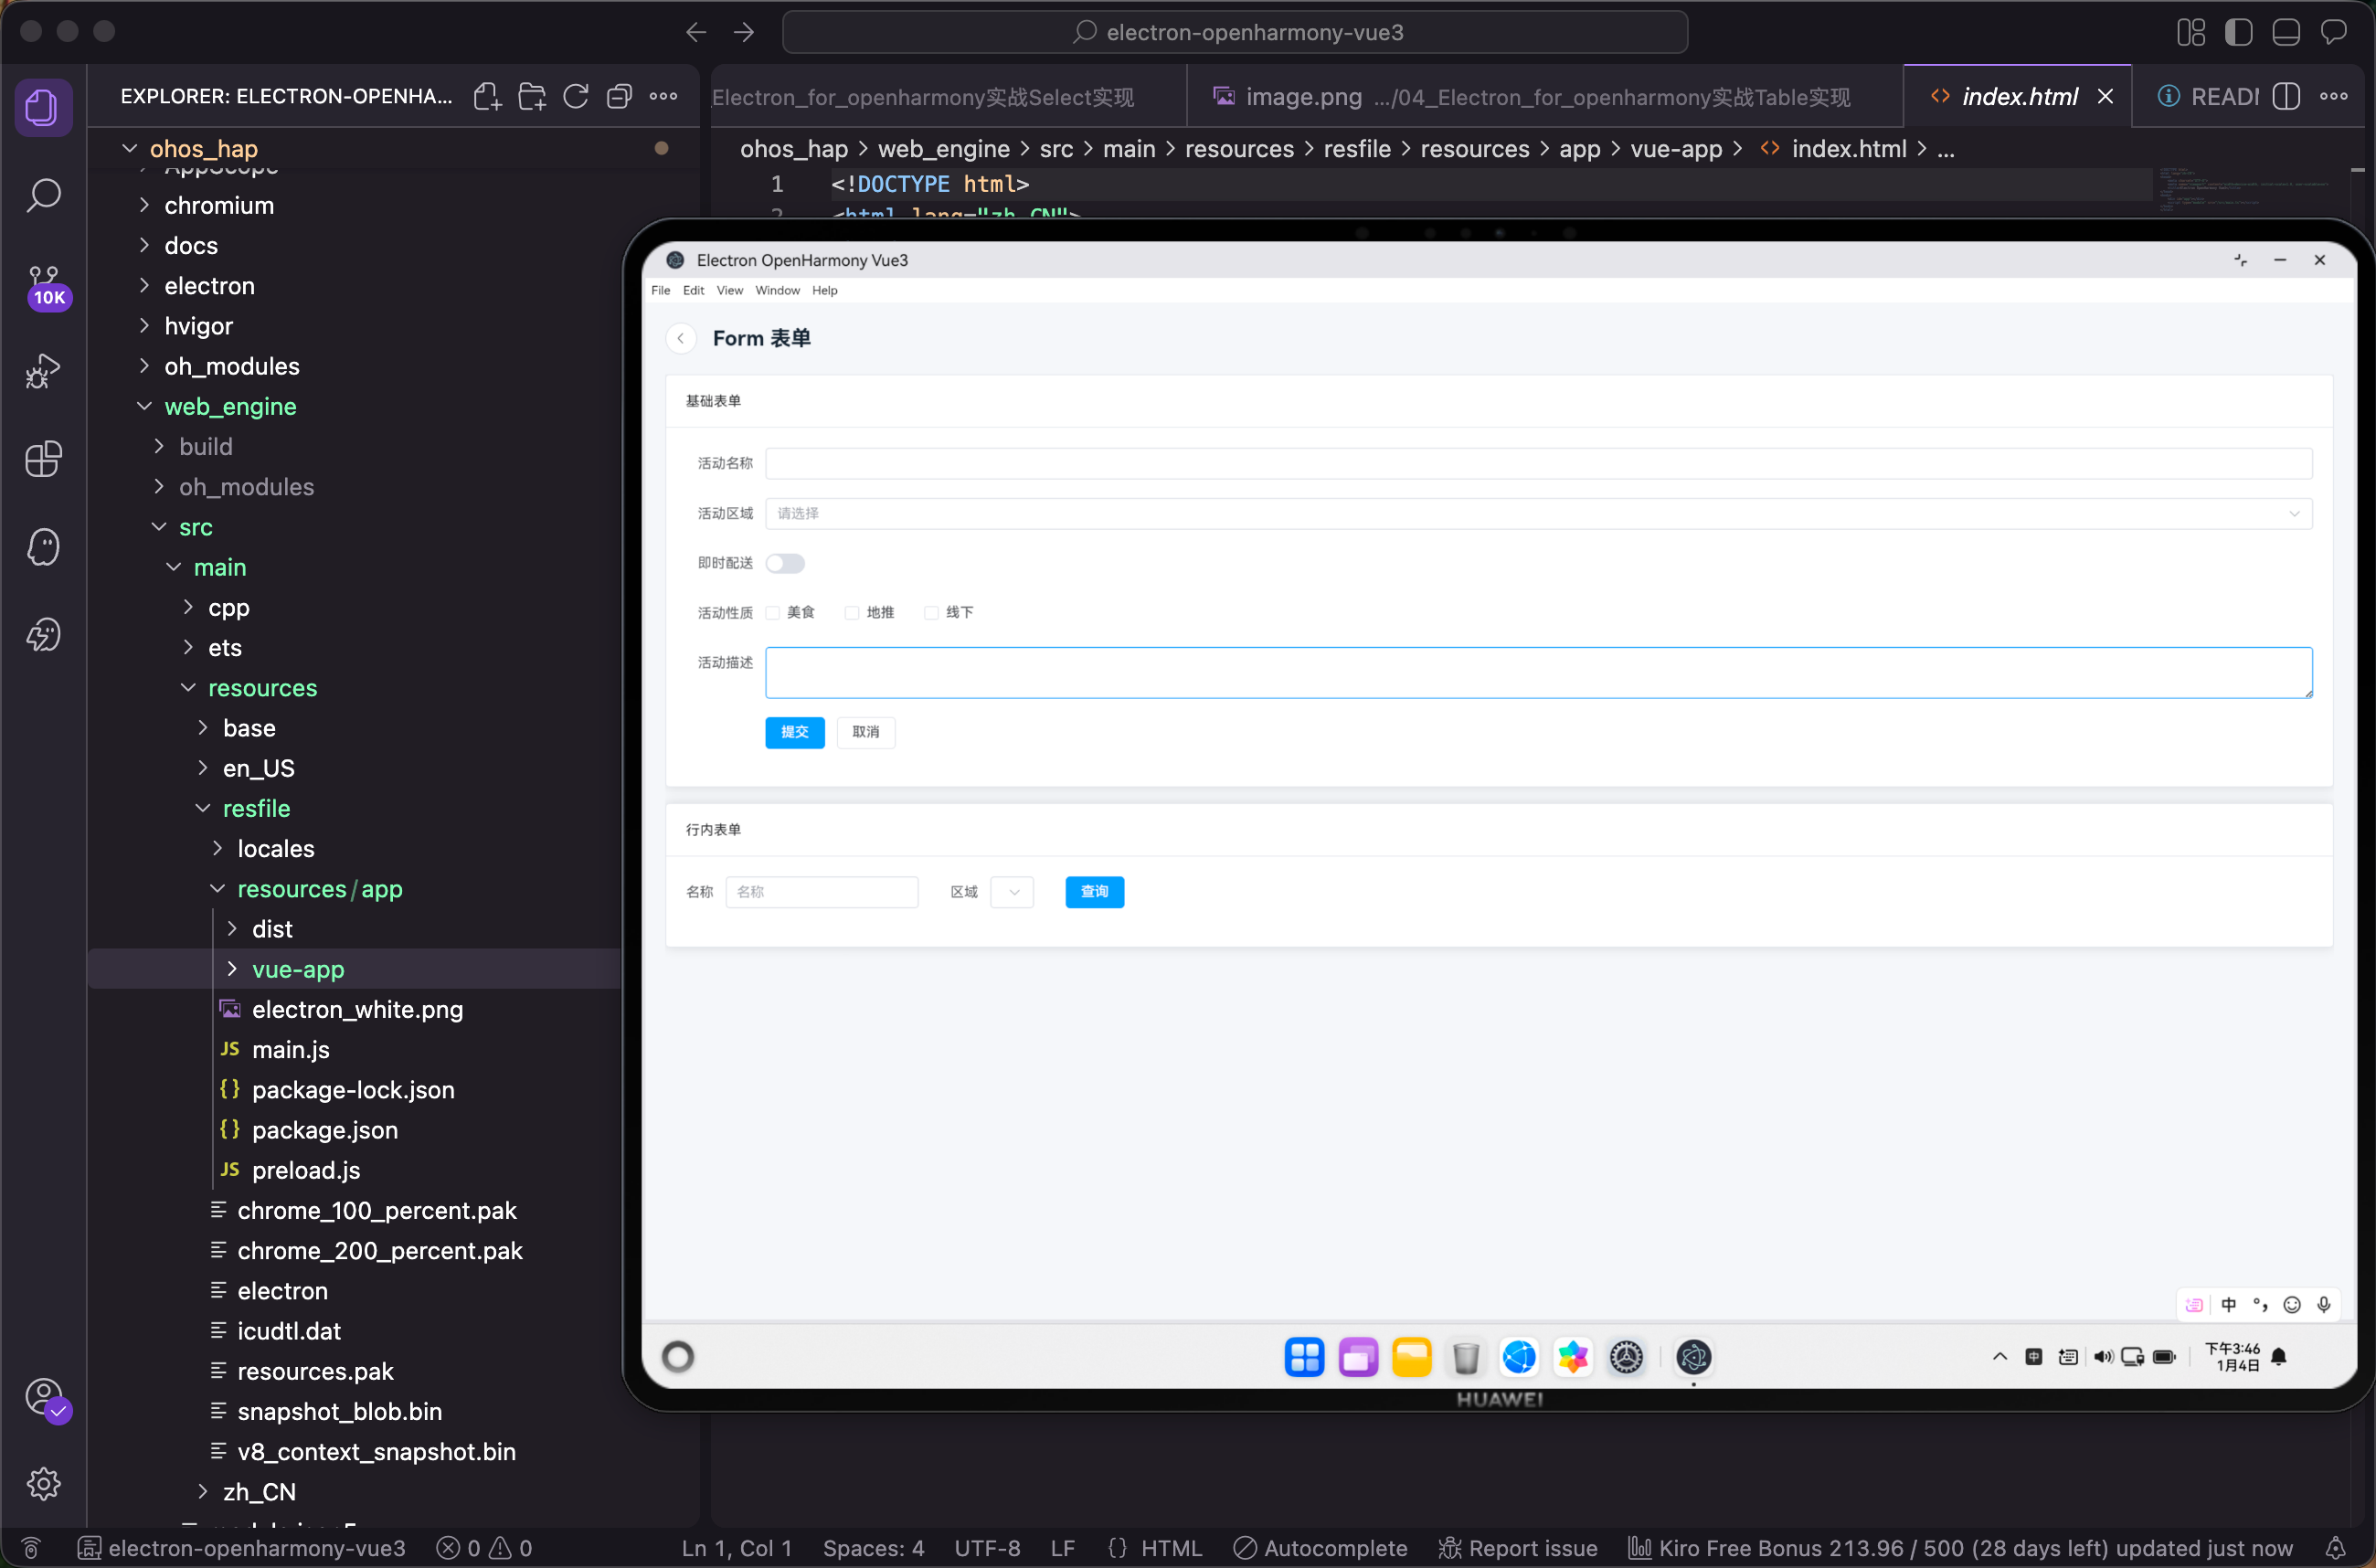Click the 查询 query button
Screen dimensions: 2376x1568
tap(1094, 892)
